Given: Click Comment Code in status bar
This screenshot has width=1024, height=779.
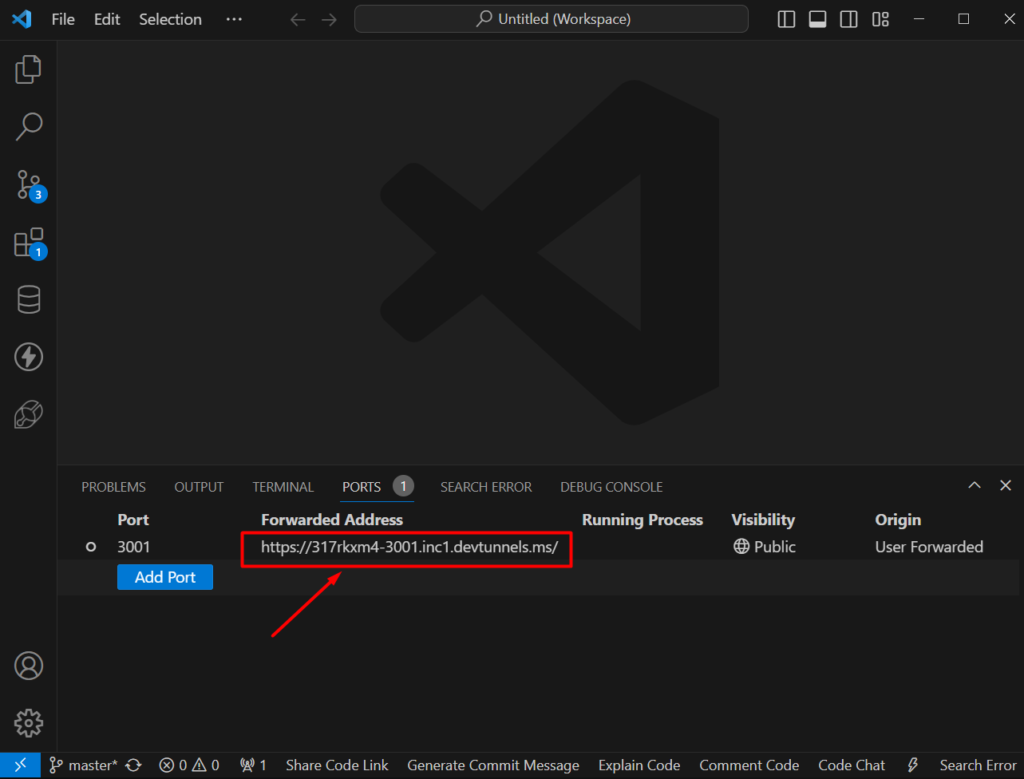Looking at the screenshot, I should [749, 765].
